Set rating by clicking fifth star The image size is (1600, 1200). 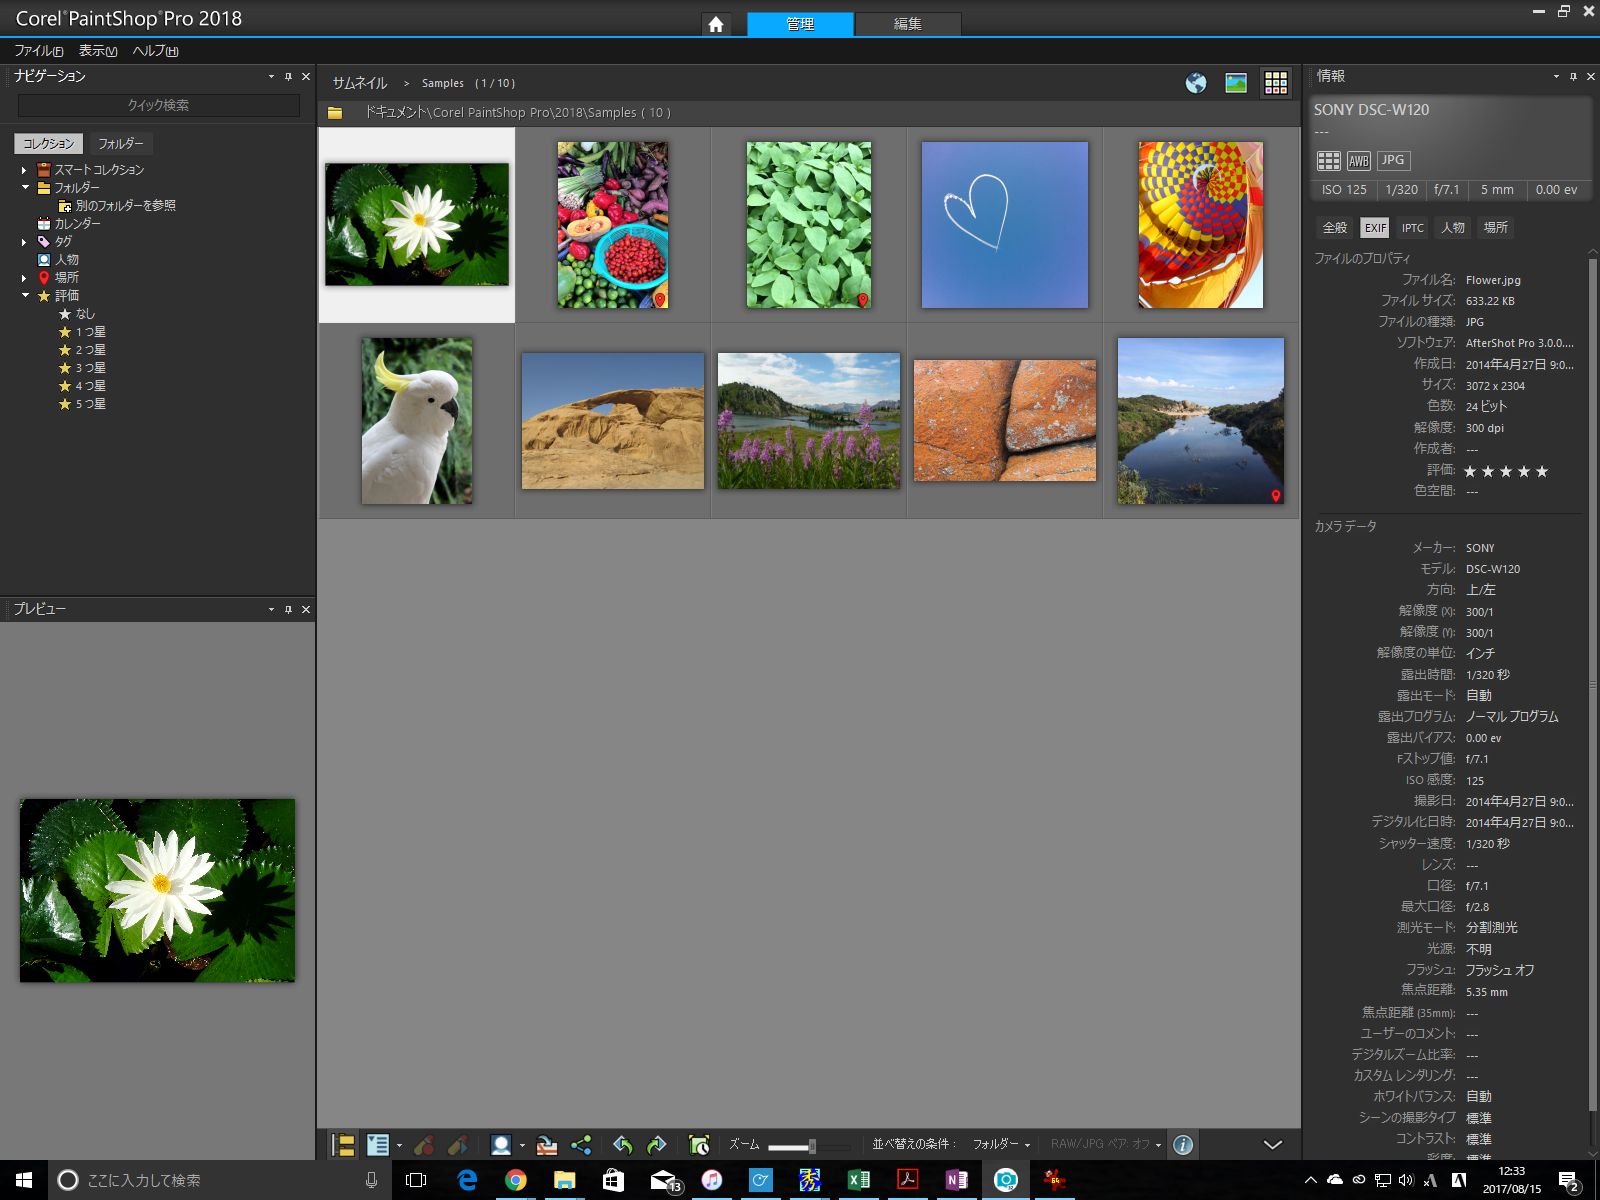(1542, 471)
